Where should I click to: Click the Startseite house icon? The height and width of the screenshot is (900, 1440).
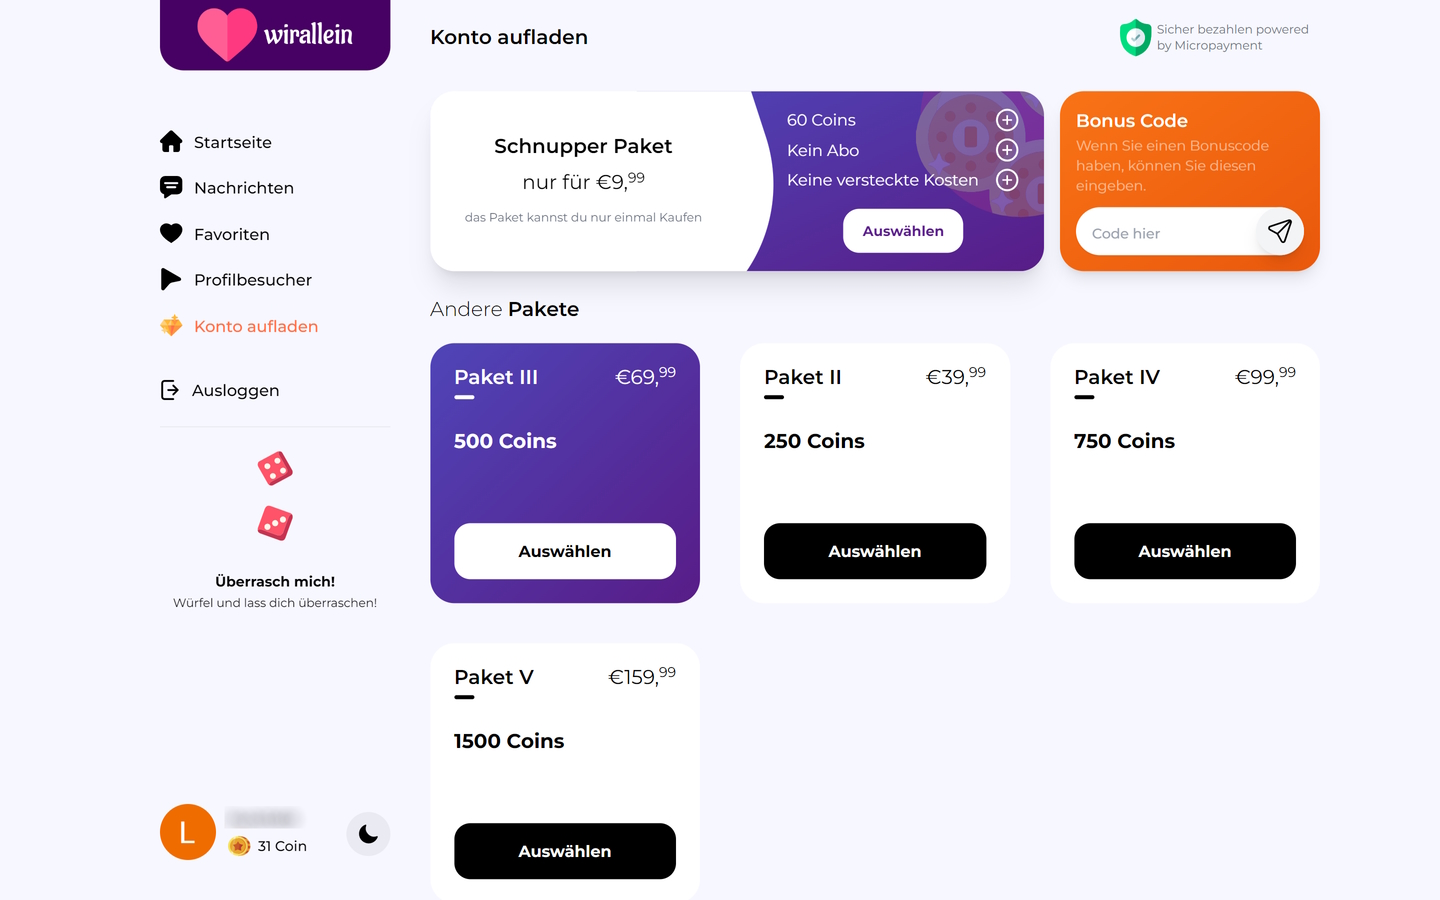[x=171, y=142]
